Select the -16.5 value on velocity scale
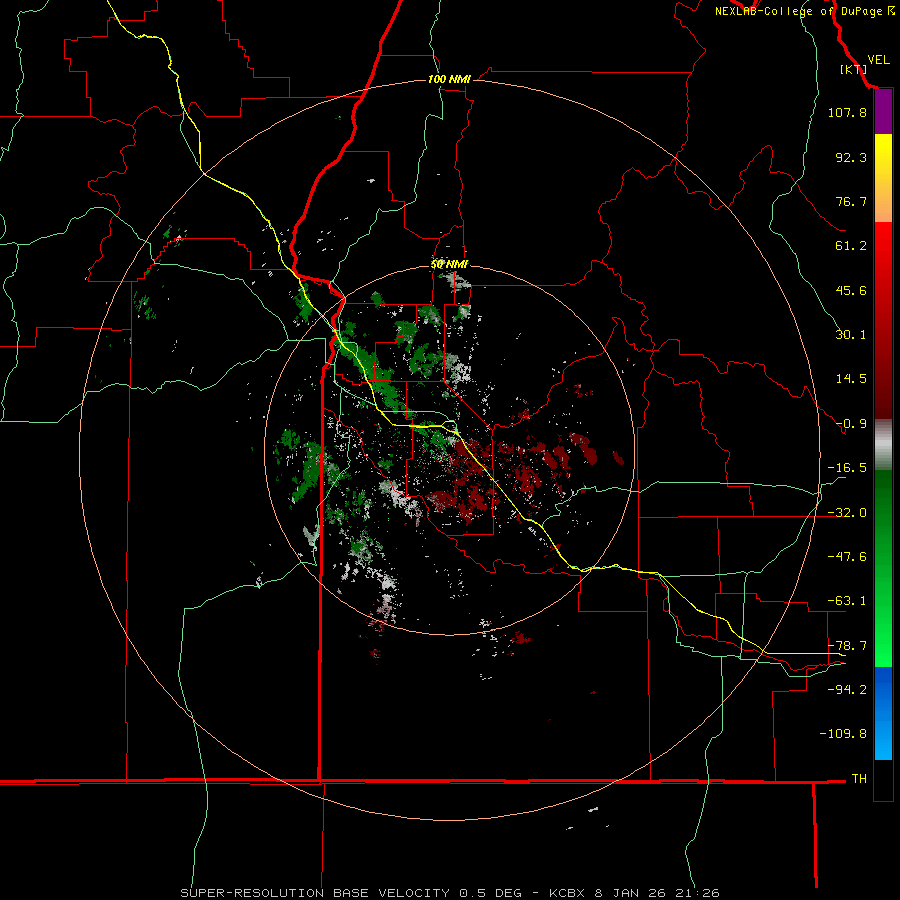This screenshot has height=900, width=900. pos(847,468)
